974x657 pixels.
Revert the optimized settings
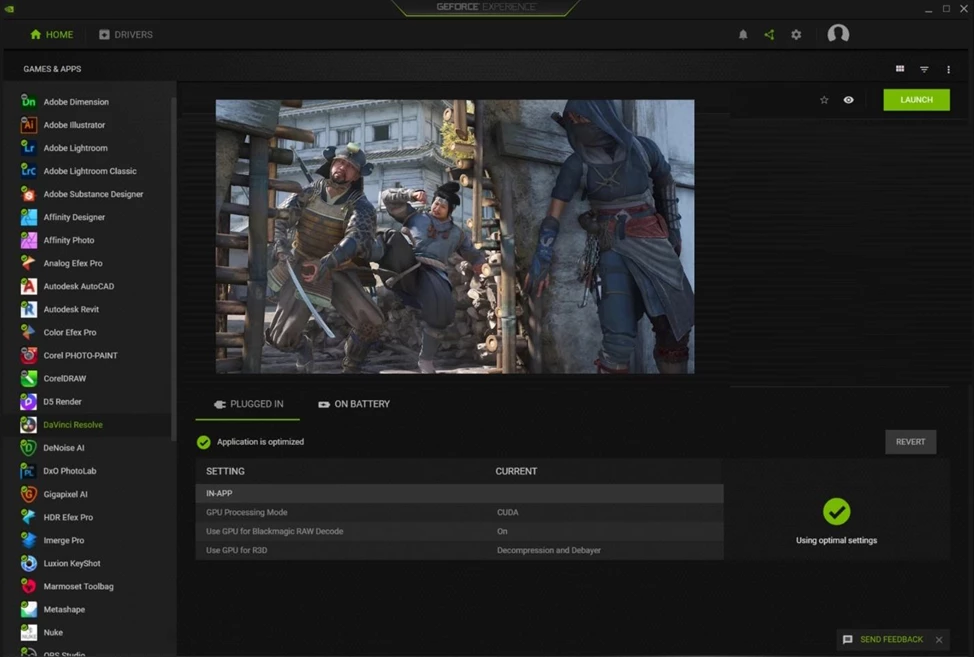911,442
